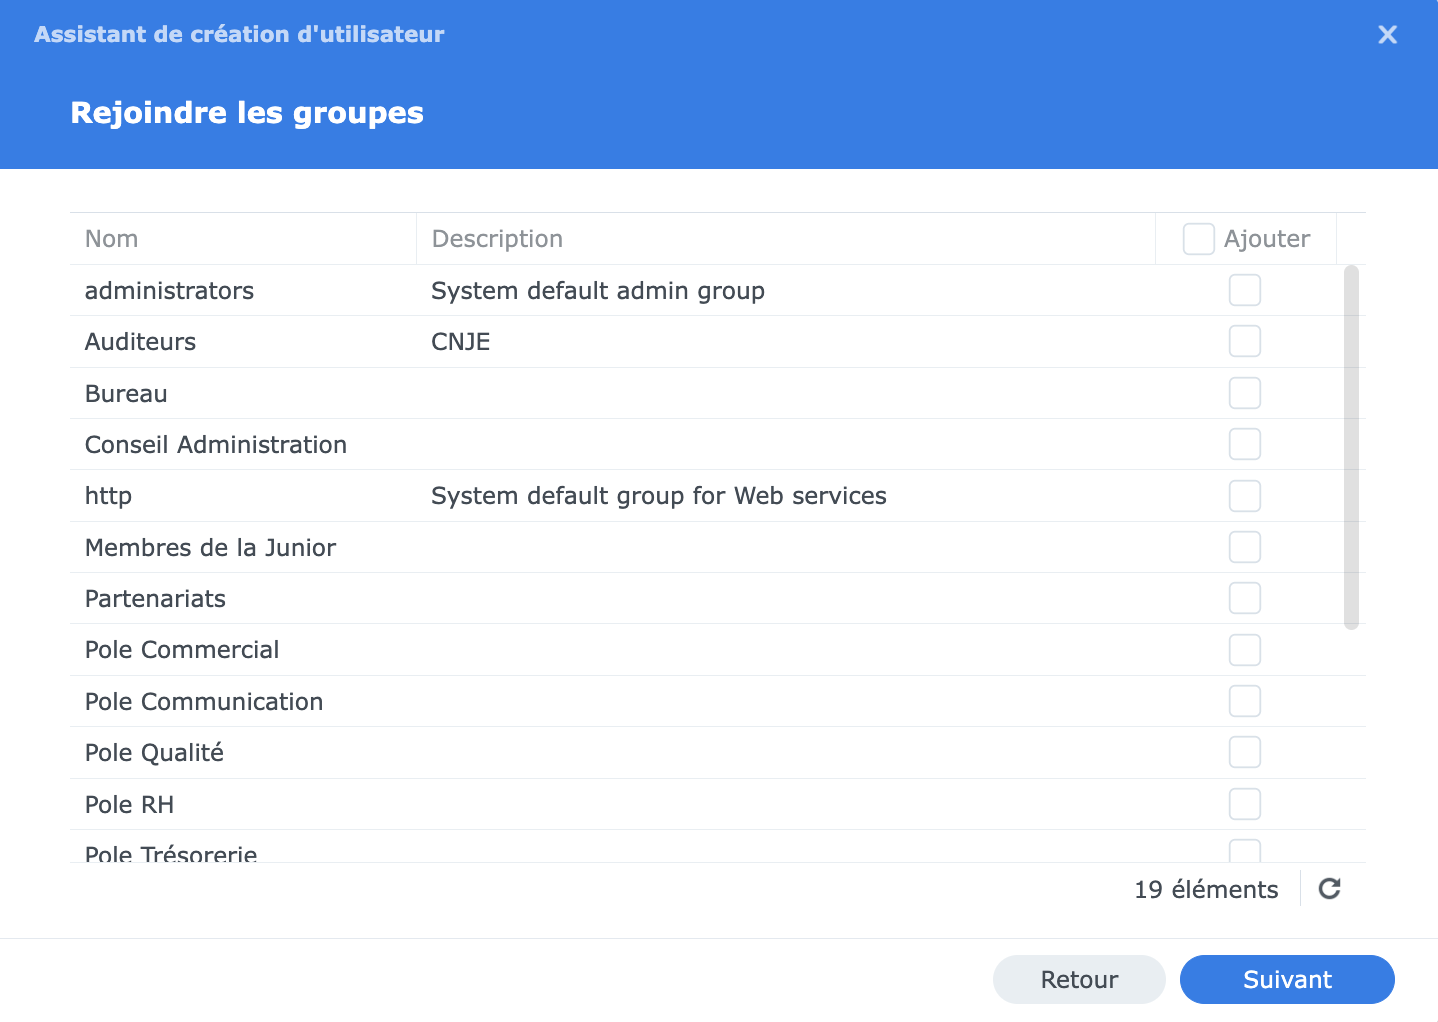Add user to Membres de la Junior

click(x=1245, y=547)
